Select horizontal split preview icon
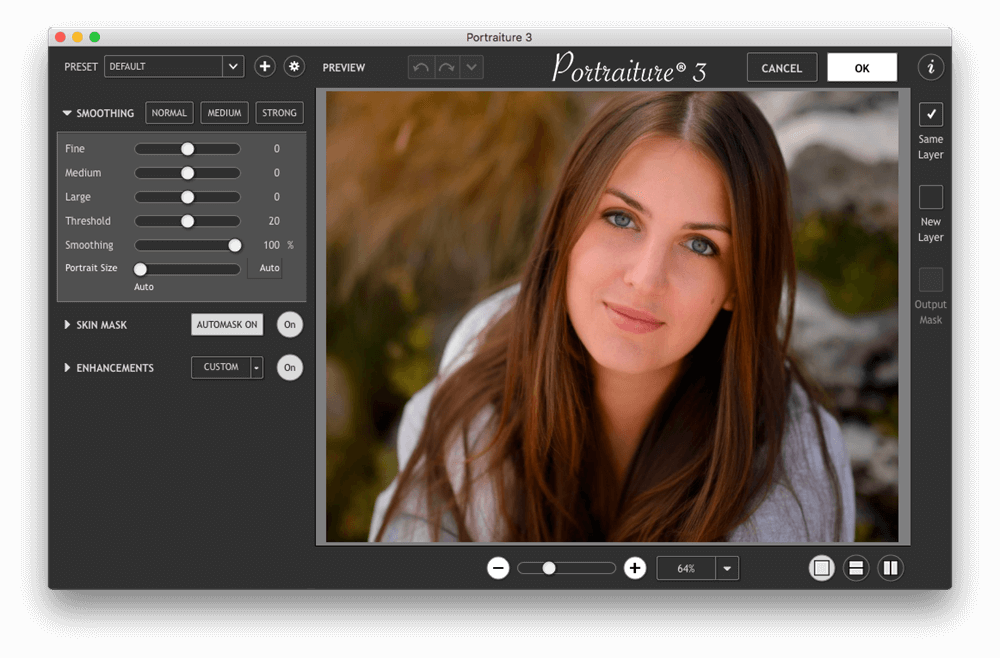Viewport: 1000px width, 658px height. pos(855,568)
